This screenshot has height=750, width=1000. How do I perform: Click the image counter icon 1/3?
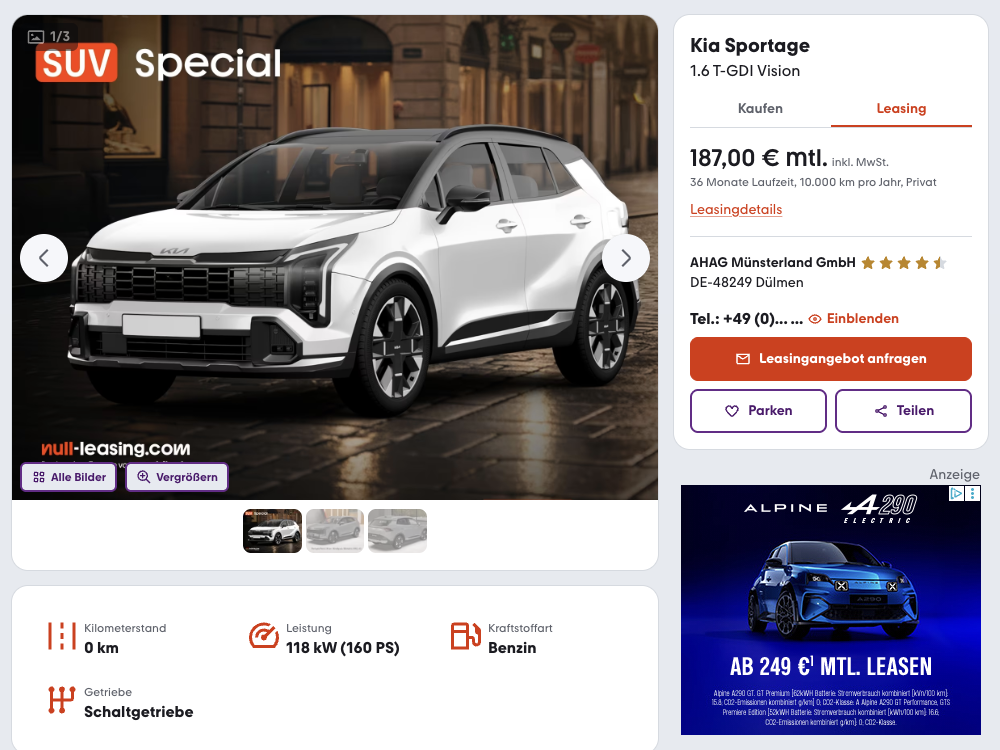click(x=36, y=36)
